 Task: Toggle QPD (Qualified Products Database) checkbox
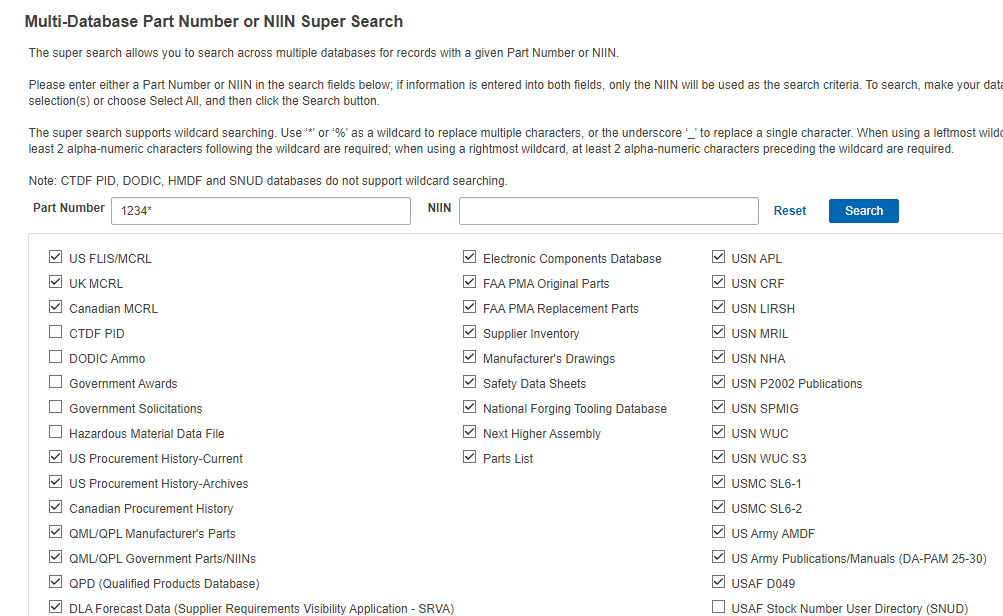coord(56,581)
